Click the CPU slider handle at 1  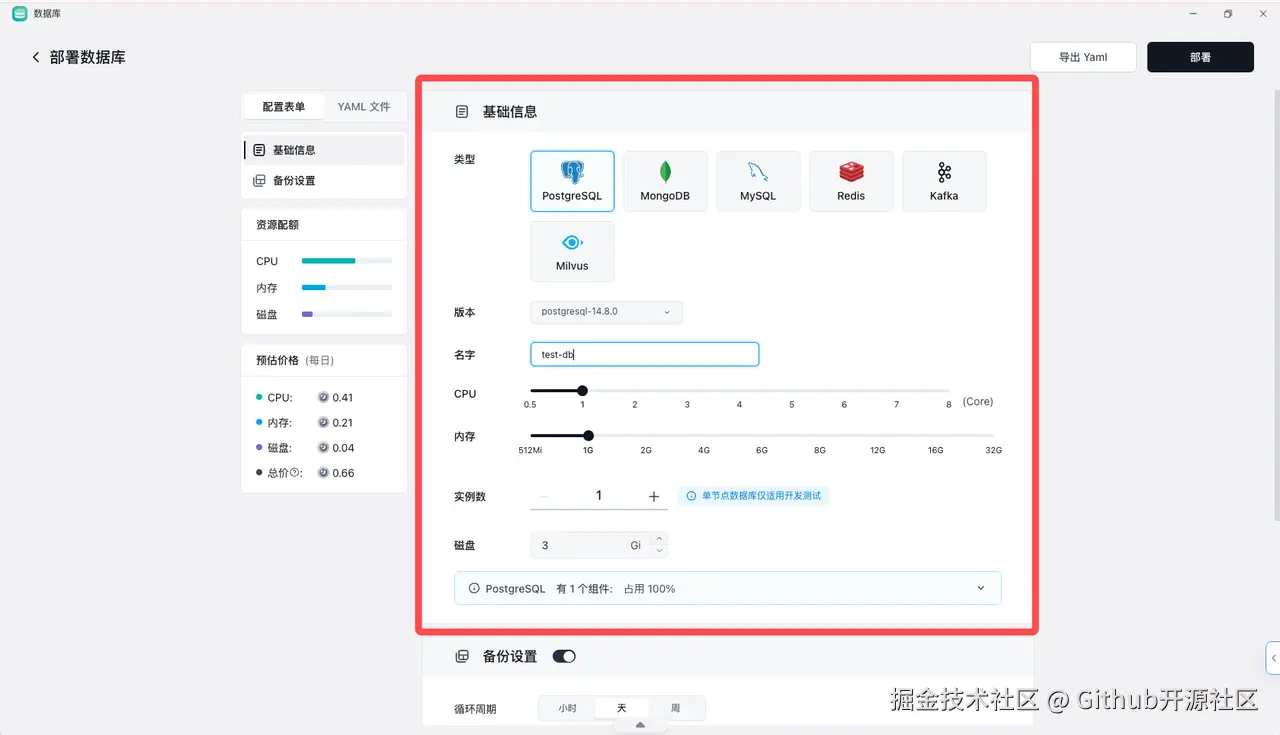[x=582, y=391]
